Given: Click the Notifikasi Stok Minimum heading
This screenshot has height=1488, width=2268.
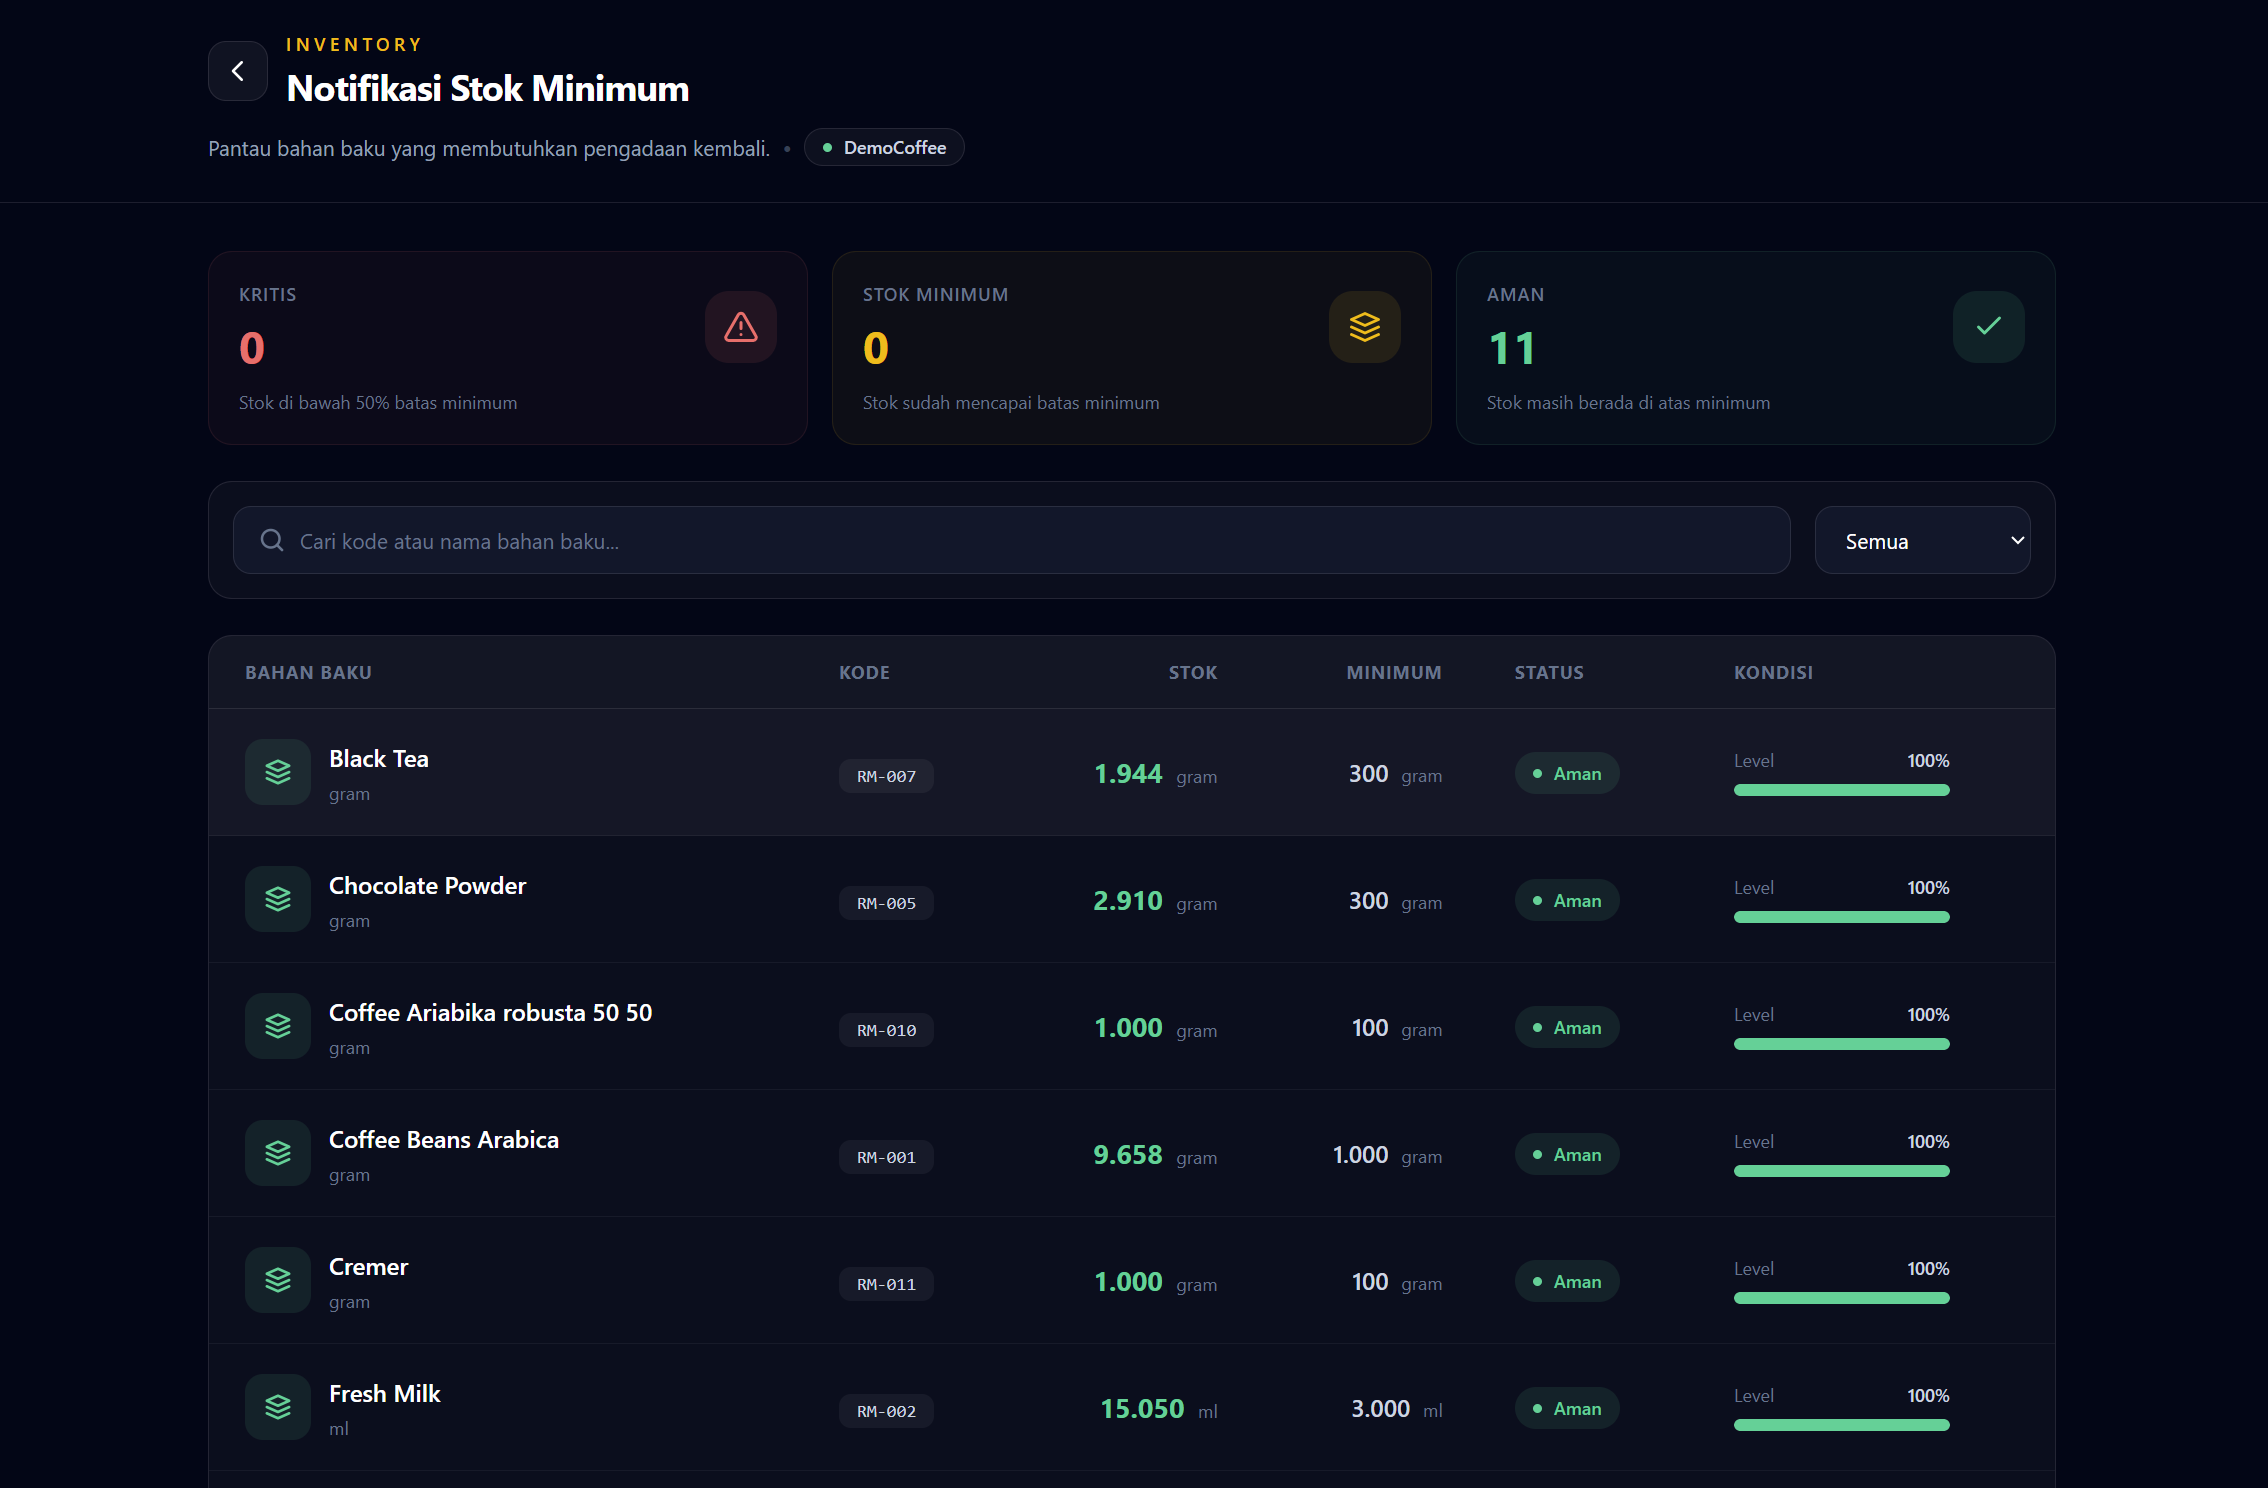Looking at the screenshot, I should 488,89.
